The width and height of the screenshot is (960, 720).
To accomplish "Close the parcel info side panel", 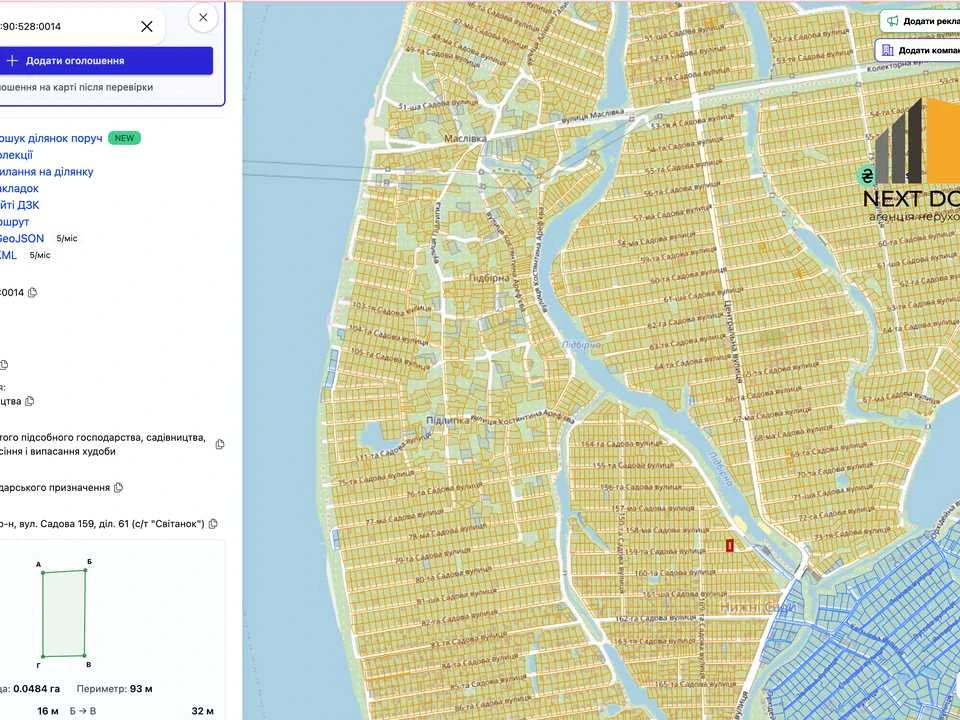I will point(203,18).
